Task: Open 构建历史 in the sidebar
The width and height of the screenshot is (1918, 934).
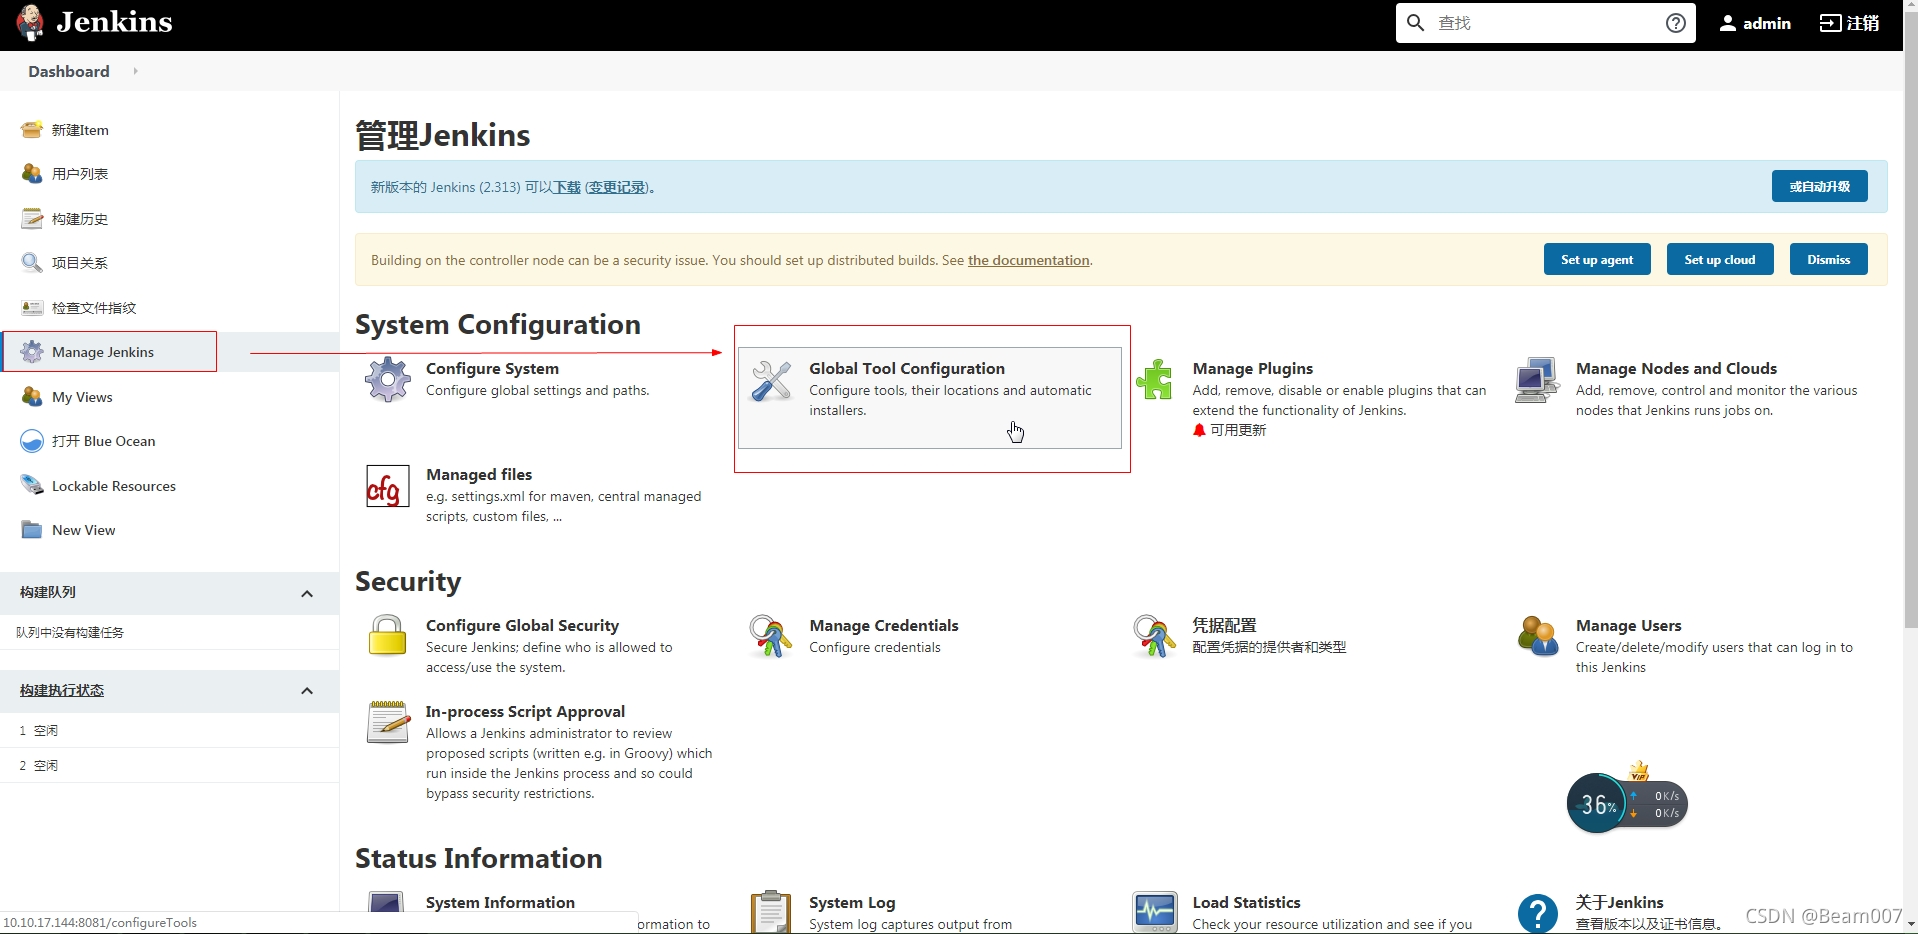Action: 80,219
